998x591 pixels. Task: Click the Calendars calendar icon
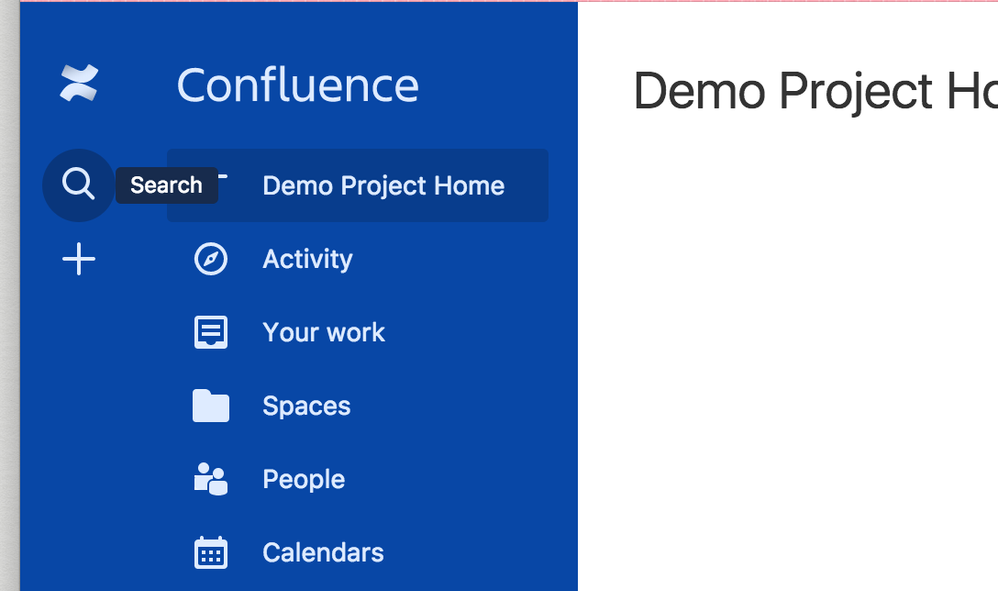[x=211, y=552]
